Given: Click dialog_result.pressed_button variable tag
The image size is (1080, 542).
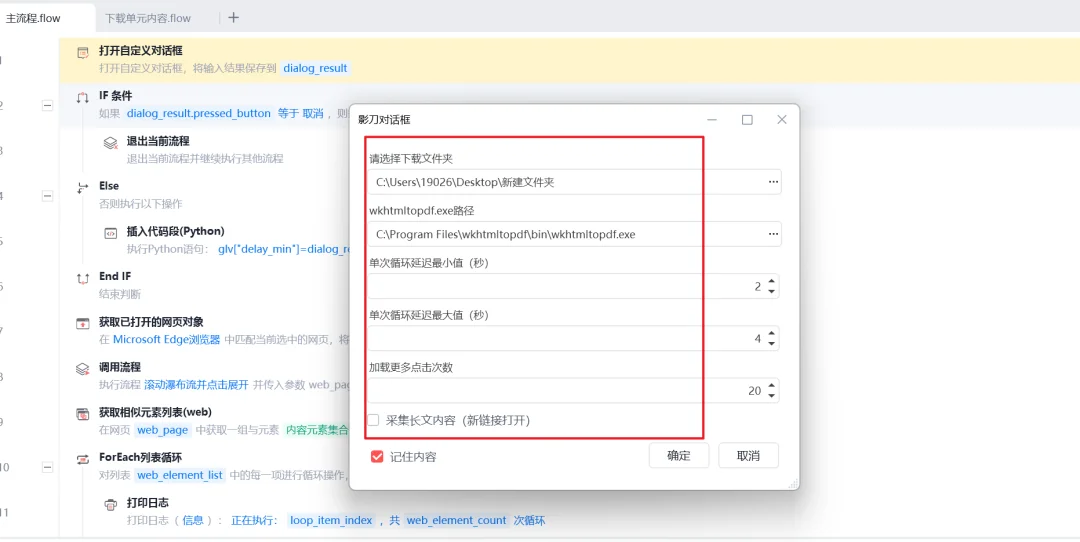Looking at the screenshot, I should coord(199,114).
